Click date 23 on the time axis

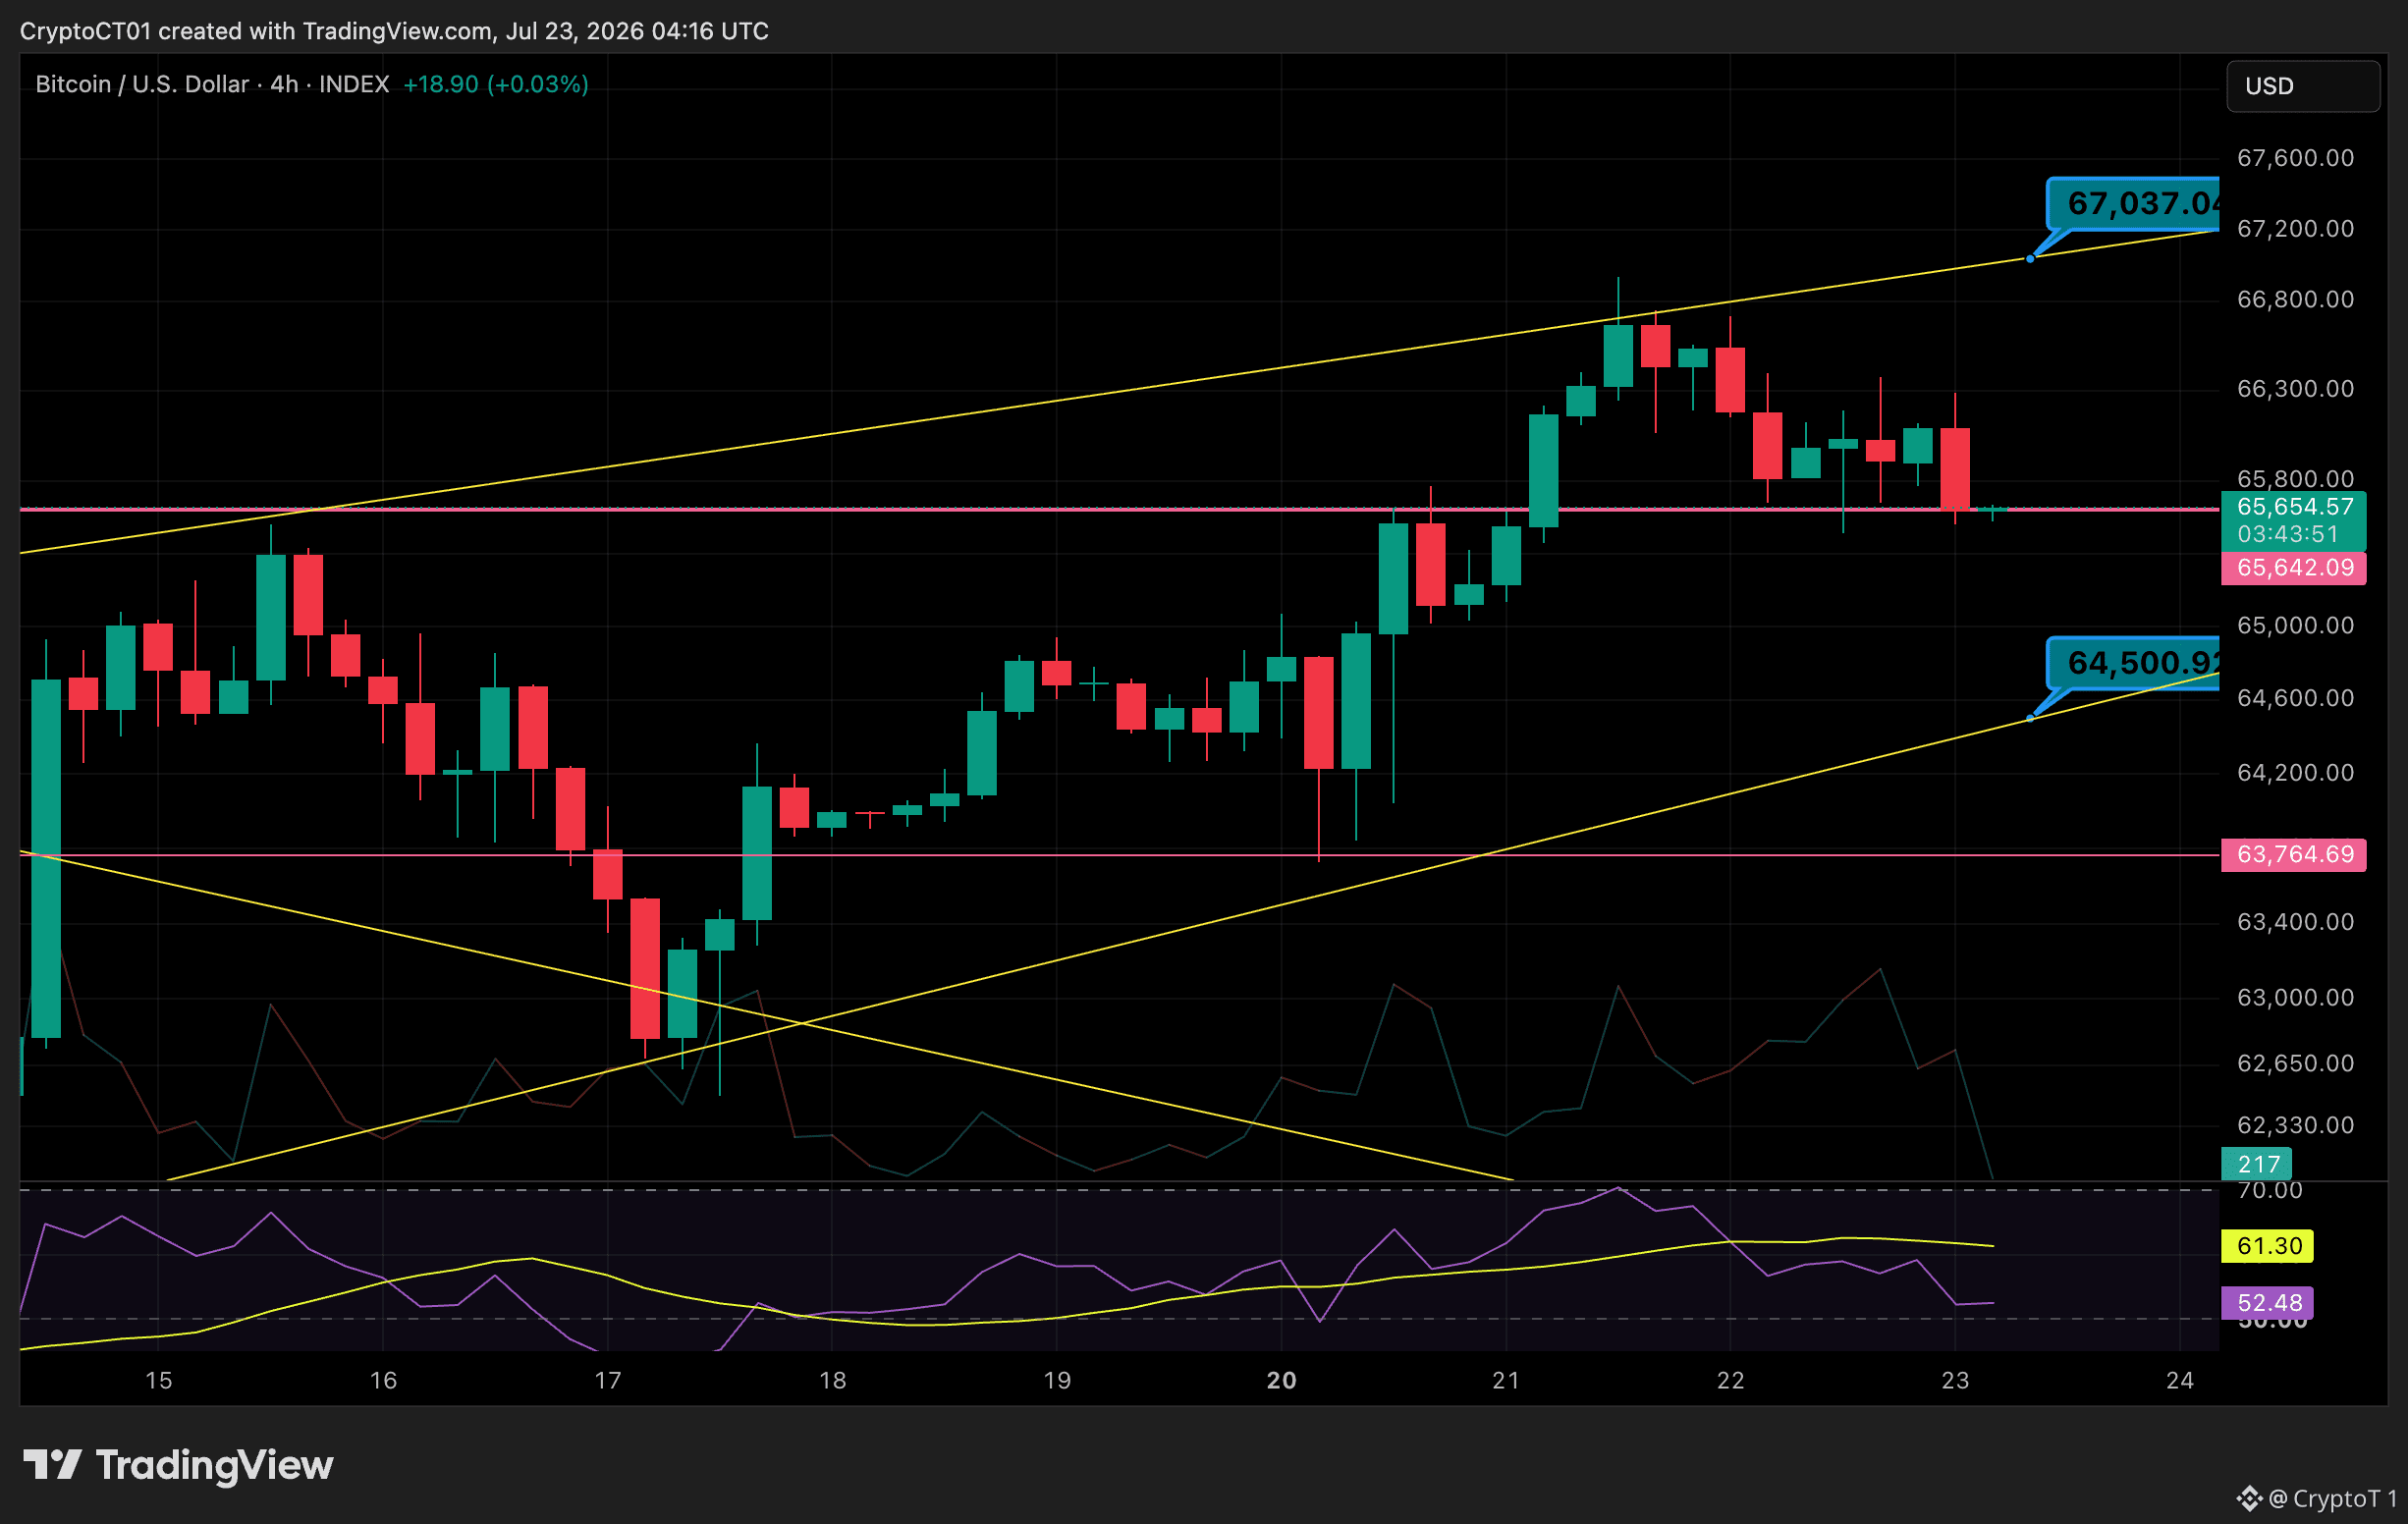(x=1955, y=1381)
